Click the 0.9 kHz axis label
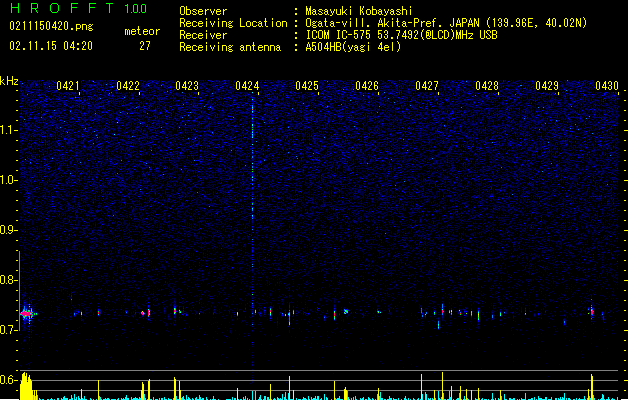Image resolution: width=629 pixels, height=400 pixels. 9,230
